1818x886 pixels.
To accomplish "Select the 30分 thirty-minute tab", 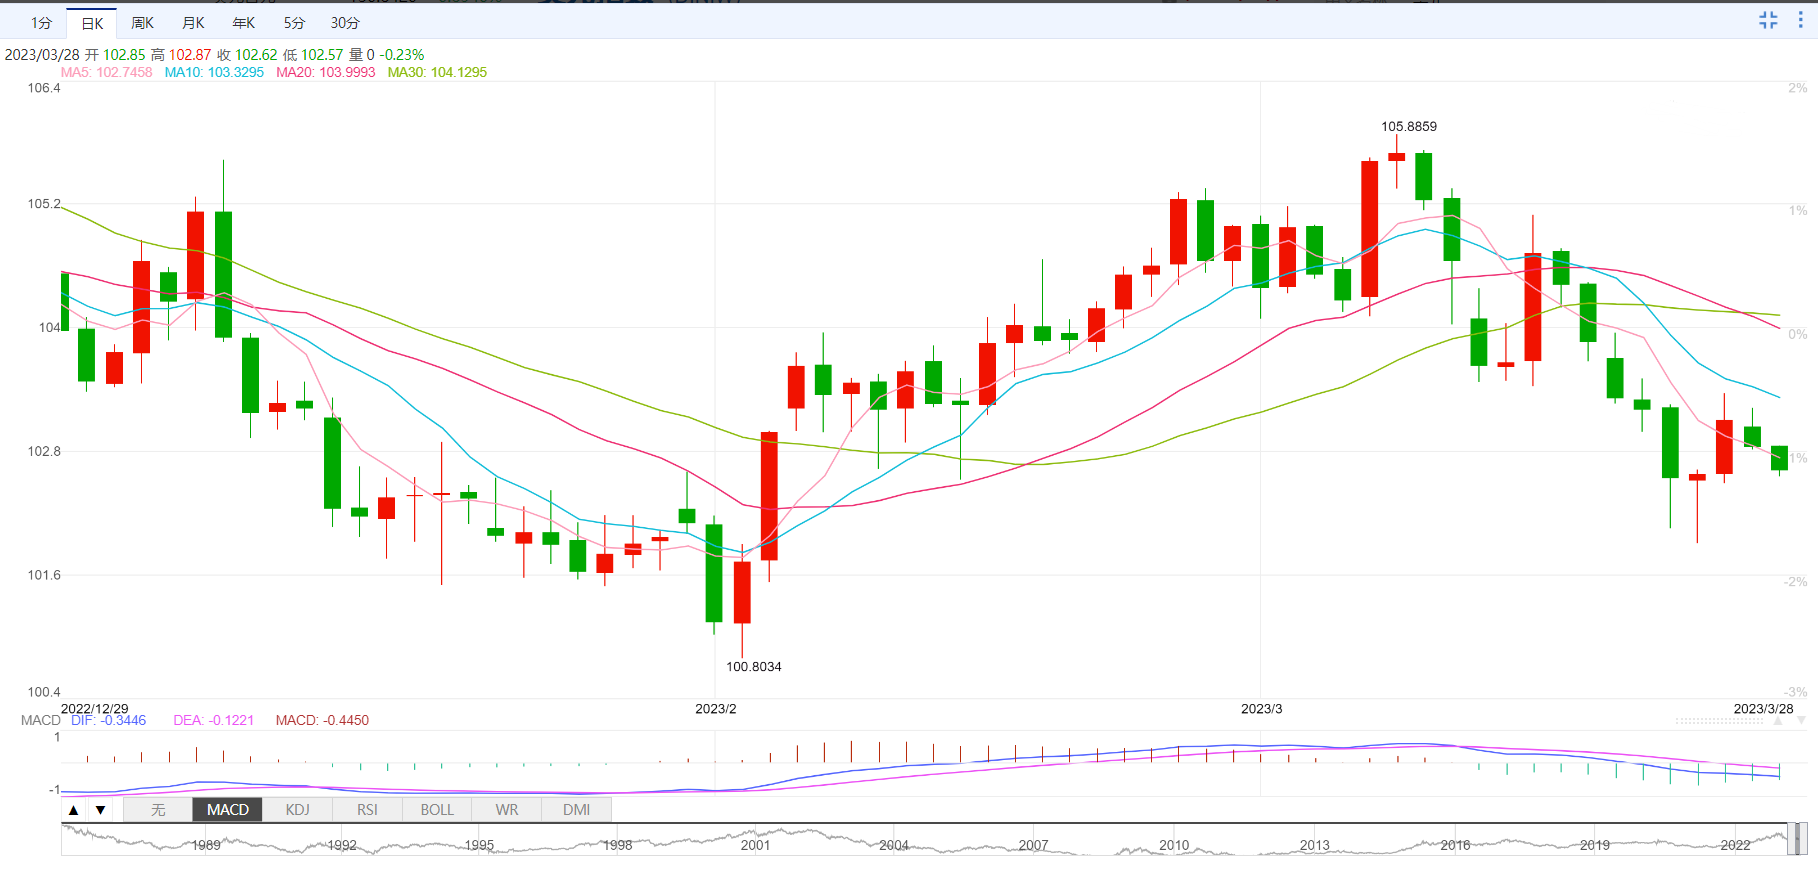I will pyautogui.click(x=345, y=23).
